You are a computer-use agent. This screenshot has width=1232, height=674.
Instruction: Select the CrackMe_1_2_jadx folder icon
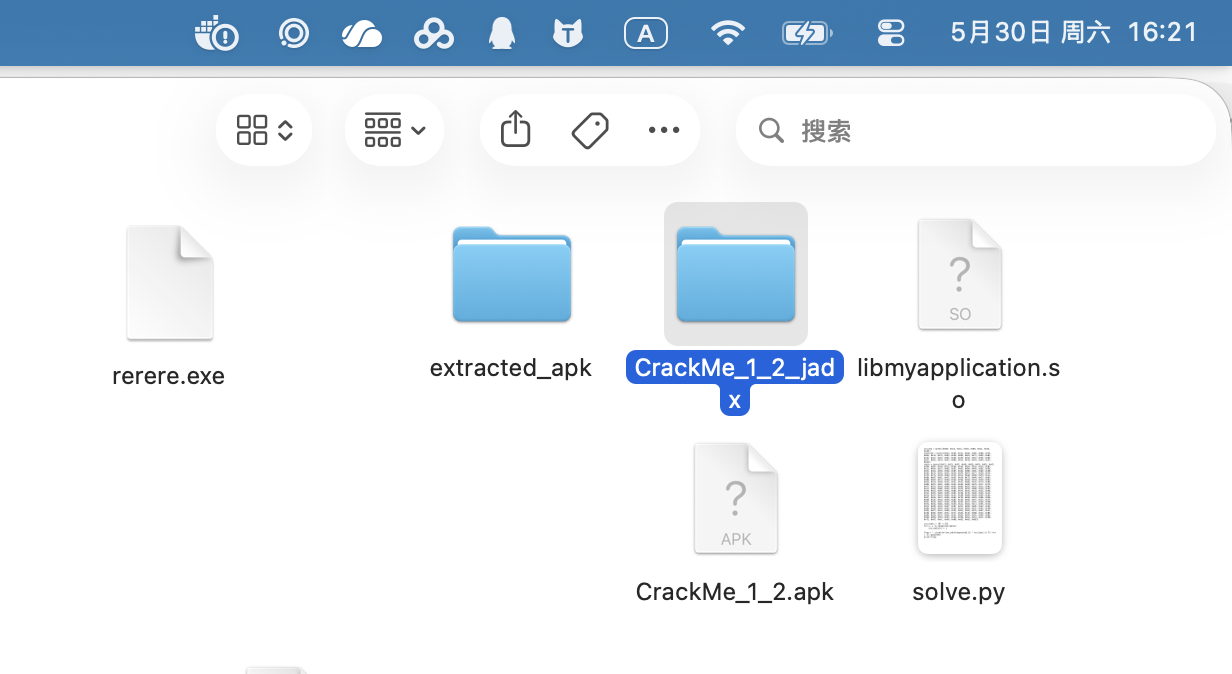[x=735, y=274]
